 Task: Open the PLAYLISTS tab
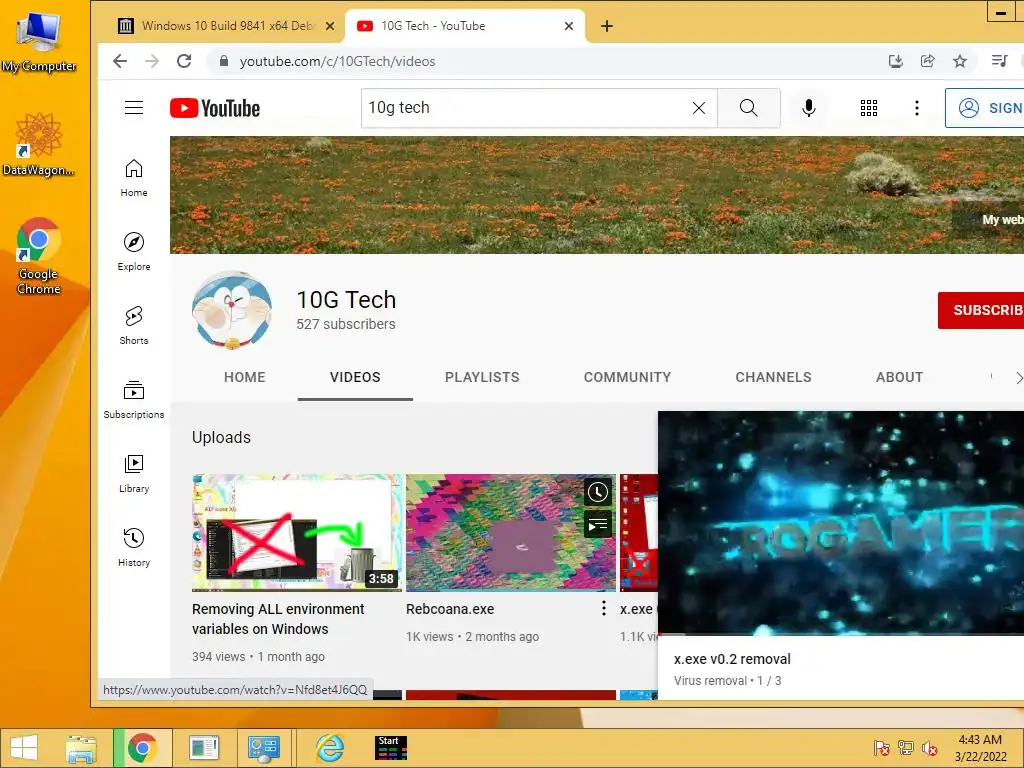[x=482, y=377]
